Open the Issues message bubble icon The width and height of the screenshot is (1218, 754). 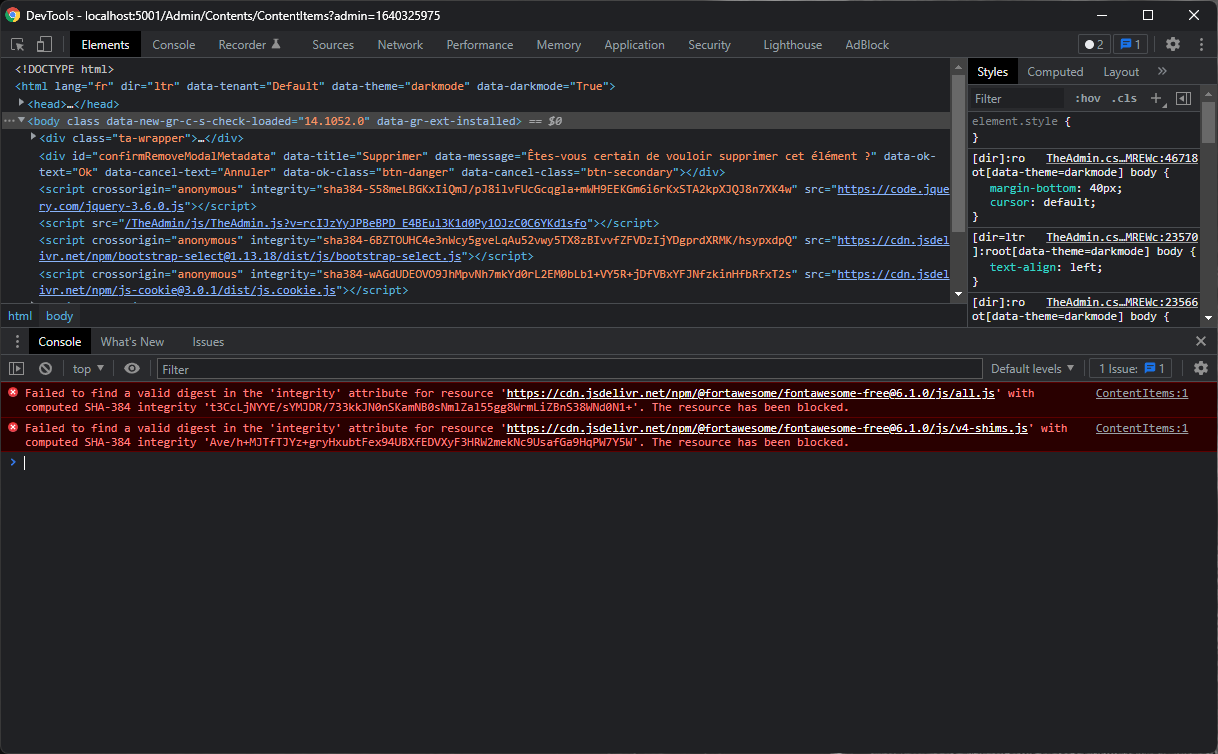1131,44
